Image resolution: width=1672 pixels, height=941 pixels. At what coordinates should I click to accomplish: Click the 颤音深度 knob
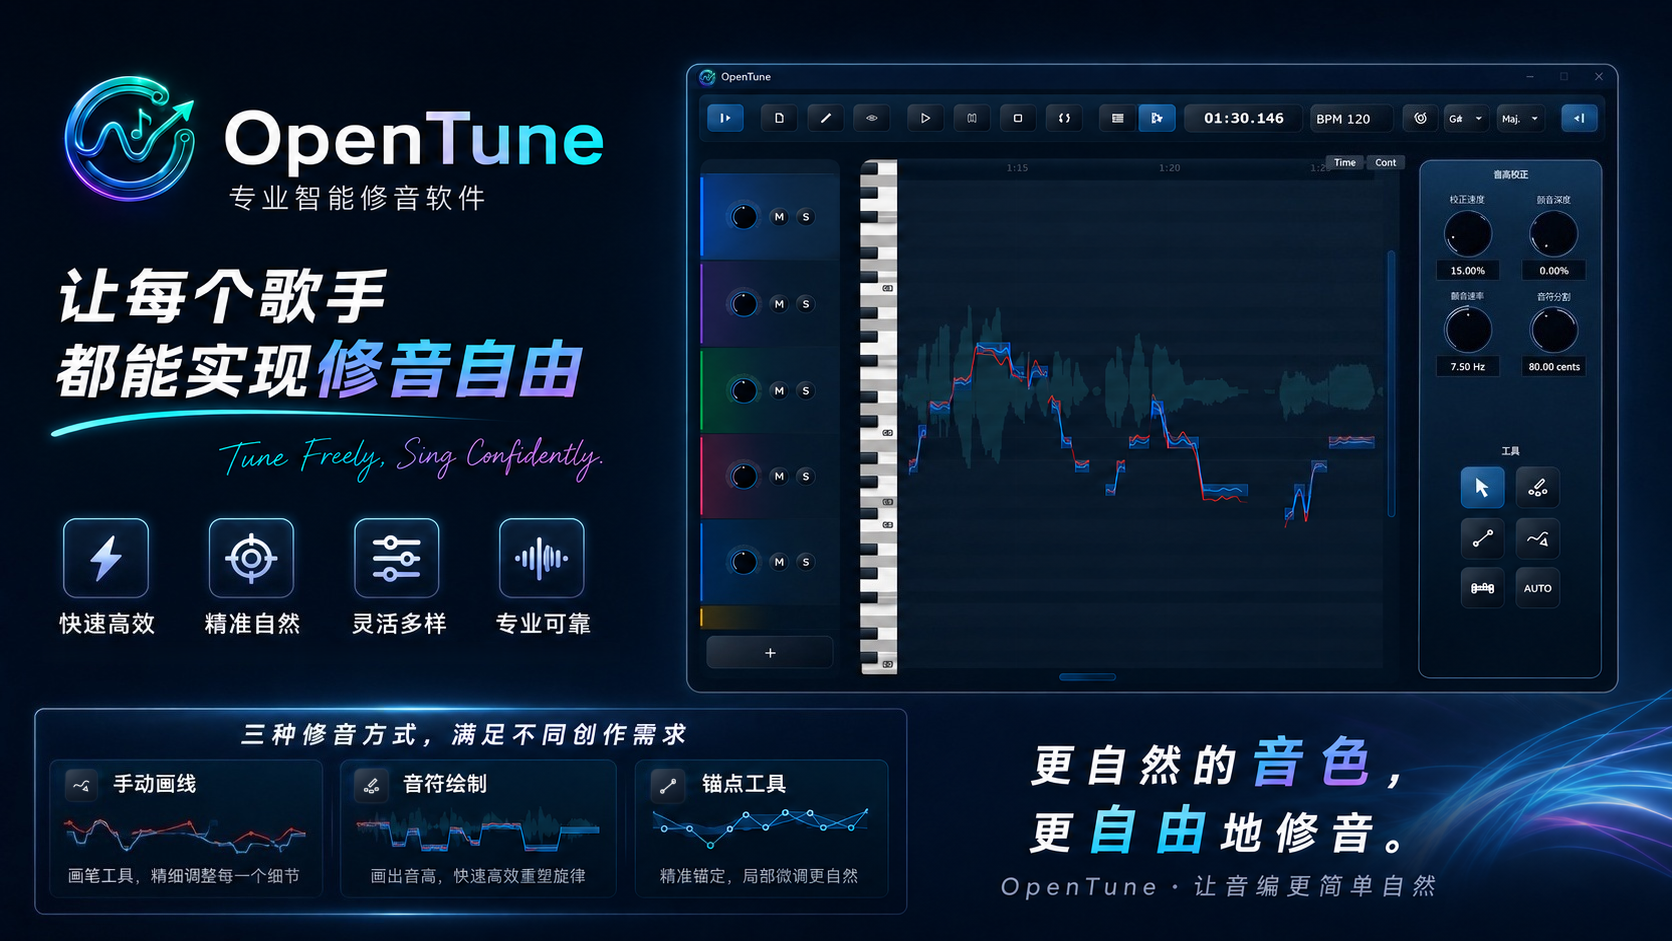[1554, 235]
